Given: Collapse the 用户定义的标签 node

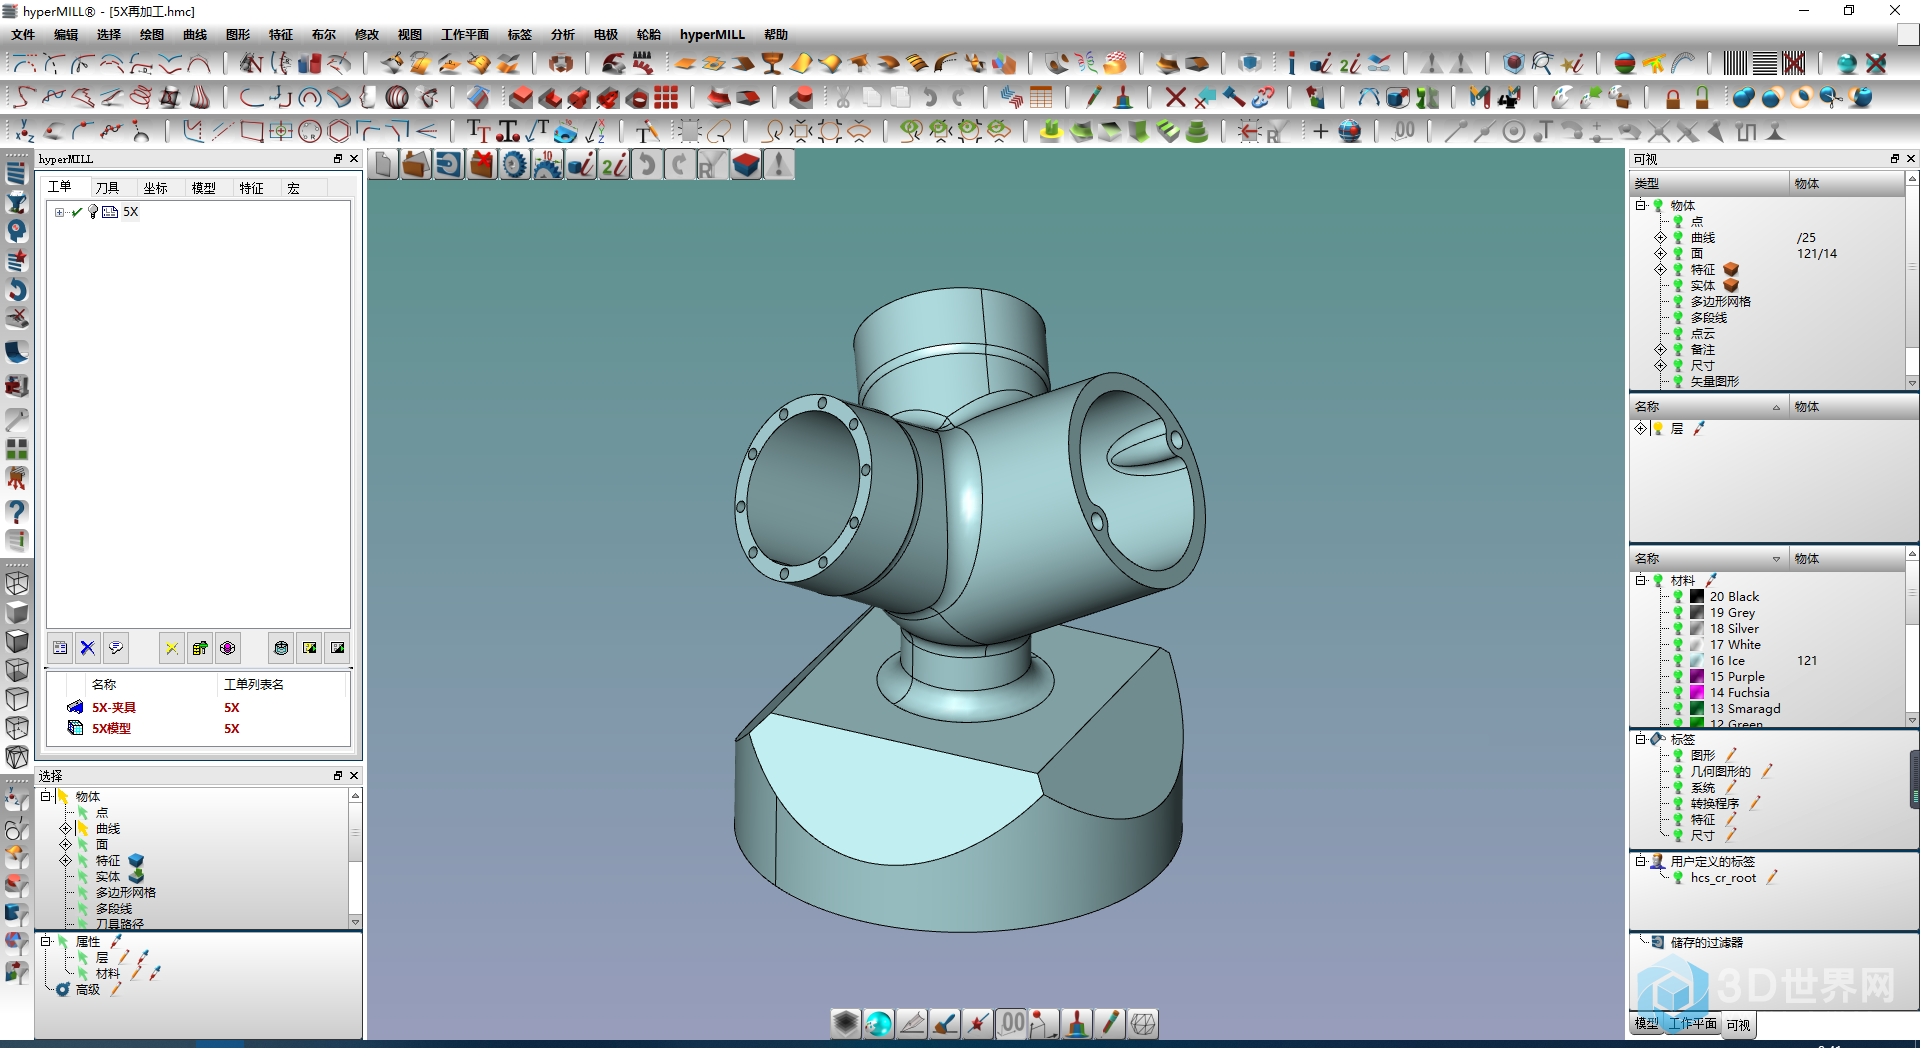Looking at the screenshot, I should (1641, 861).
